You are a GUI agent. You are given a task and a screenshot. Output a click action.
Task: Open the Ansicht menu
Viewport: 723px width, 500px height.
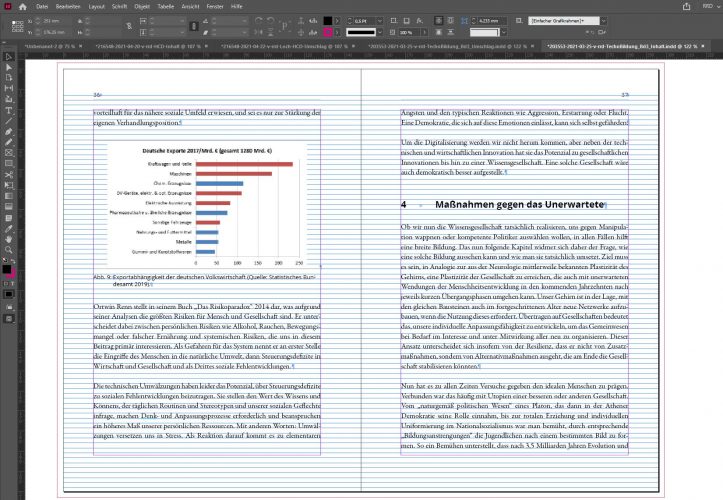tap(190, 6)
